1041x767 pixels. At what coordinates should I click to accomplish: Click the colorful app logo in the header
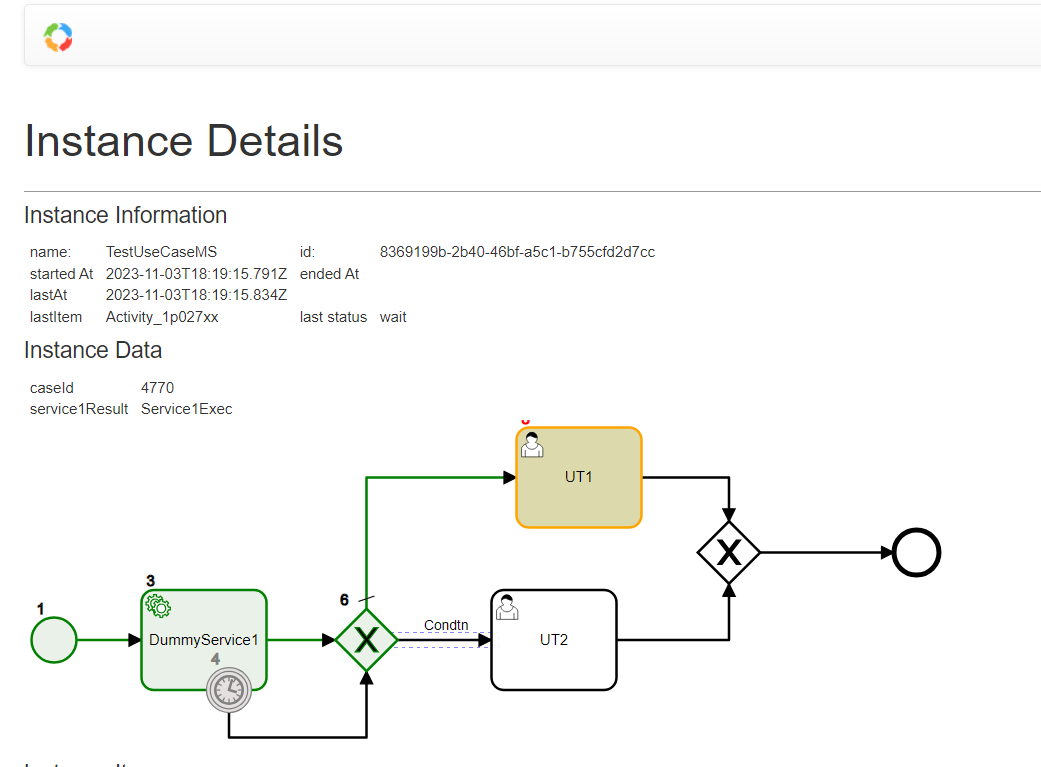click(57, 35)
